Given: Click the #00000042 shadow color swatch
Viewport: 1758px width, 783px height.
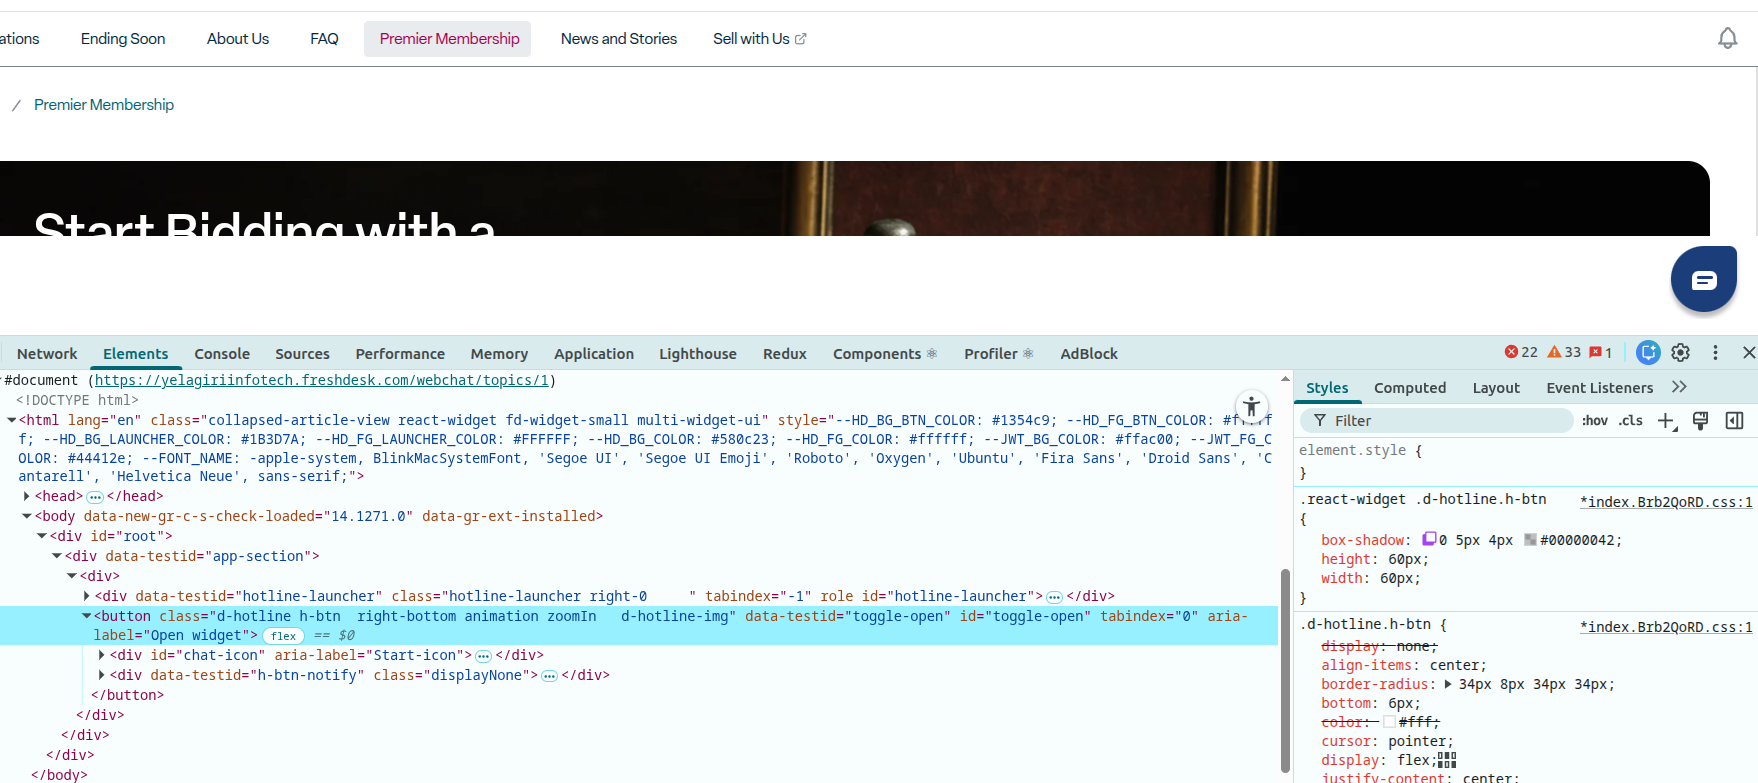Looking at the screenshot, I should point(1530,540).
